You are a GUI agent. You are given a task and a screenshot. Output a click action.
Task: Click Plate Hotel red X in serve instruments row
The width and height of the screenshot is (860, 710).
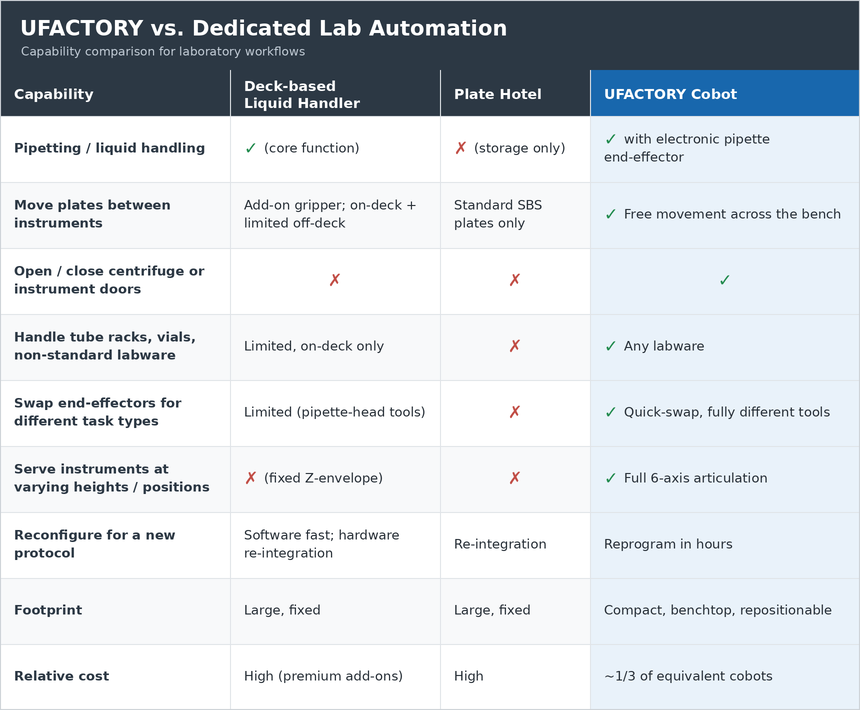pyautogui.click(x=514, y=478)
